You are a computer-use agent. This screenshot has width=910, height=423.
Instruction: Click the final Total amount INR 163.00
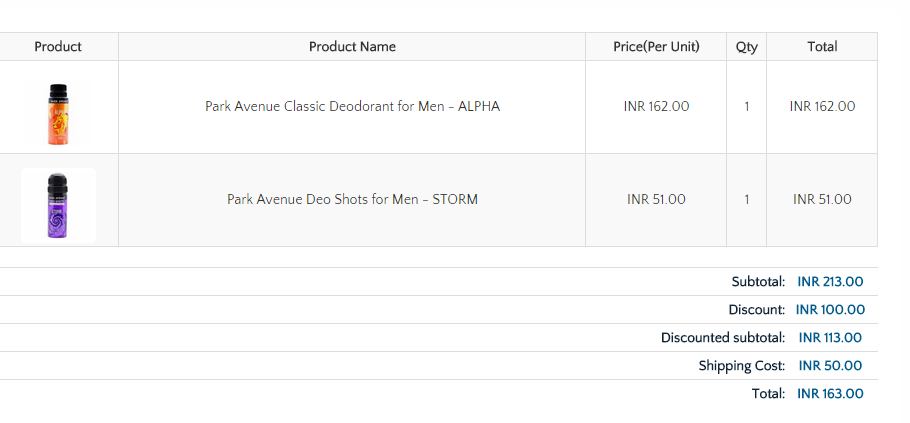(830, 393)
